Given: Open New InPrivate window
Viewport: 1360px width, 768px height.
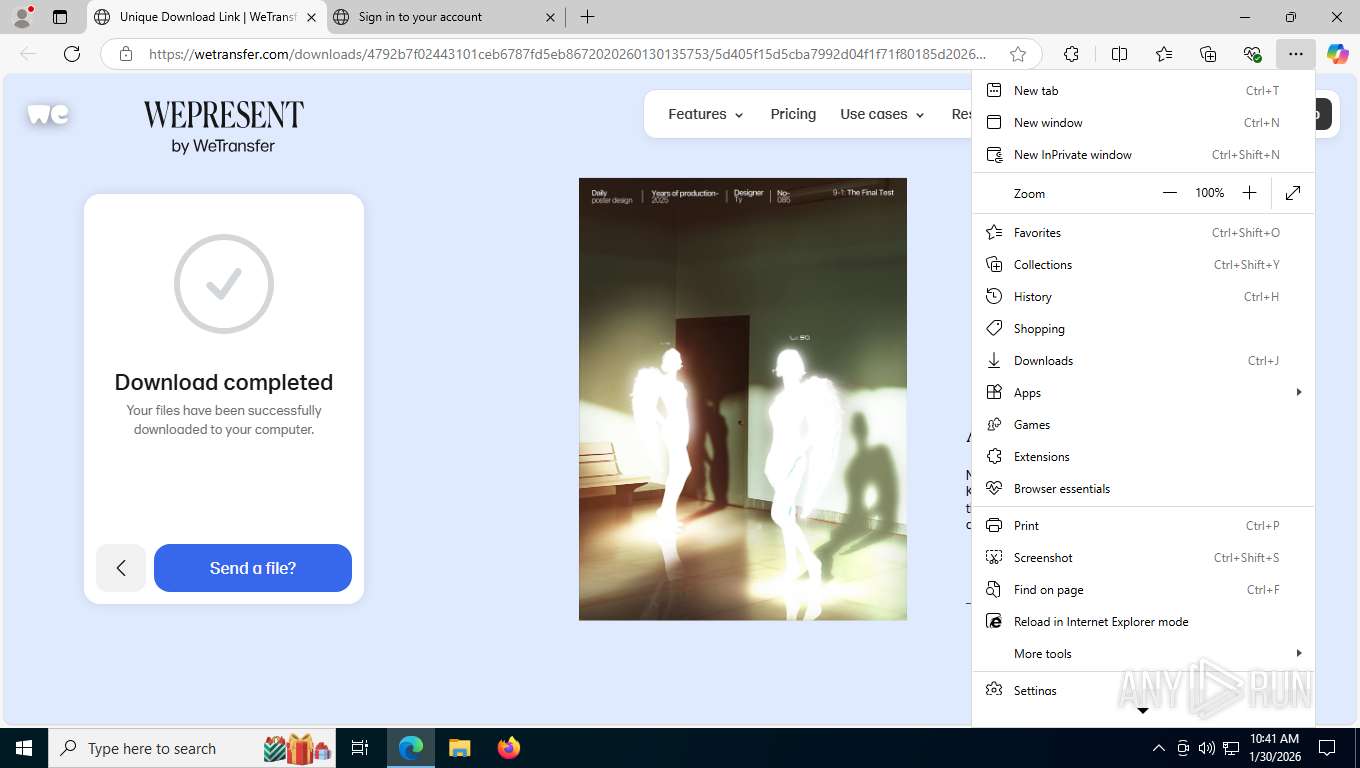Looking at the screenshot, I should [x=1143, y=155].
